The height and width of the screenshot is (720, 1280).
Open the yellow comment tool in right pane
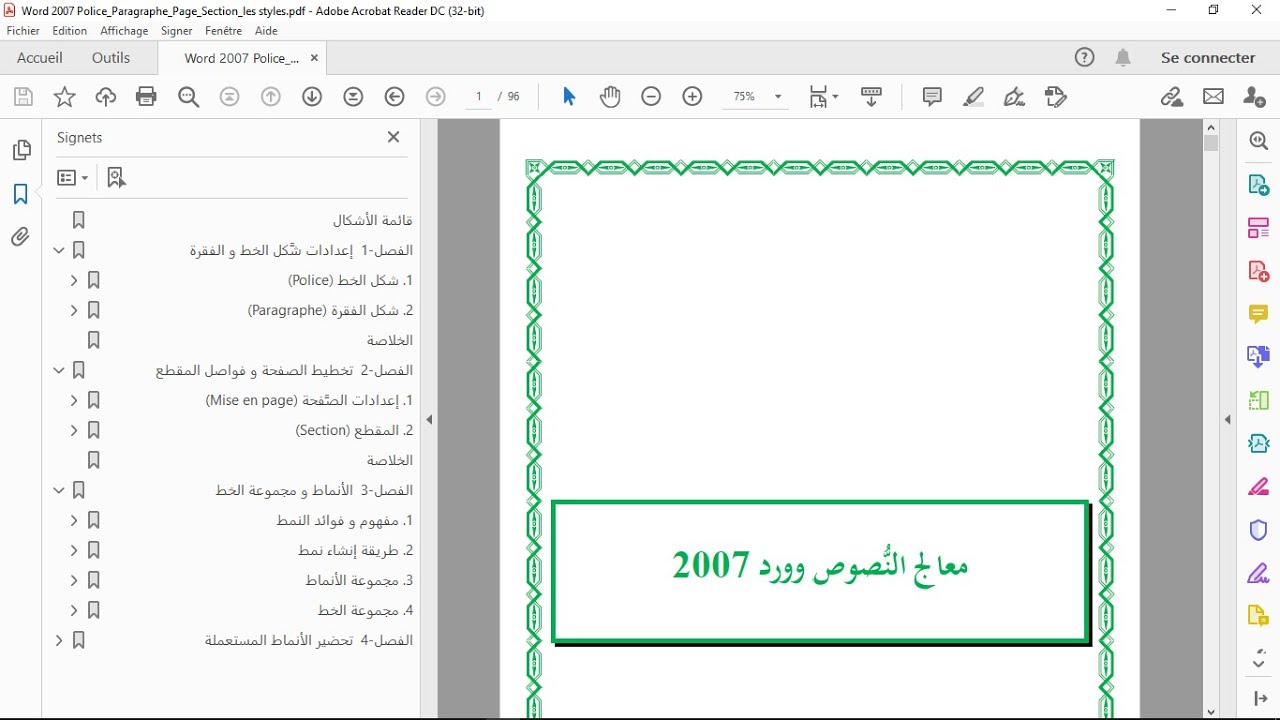pos(1258,314)
